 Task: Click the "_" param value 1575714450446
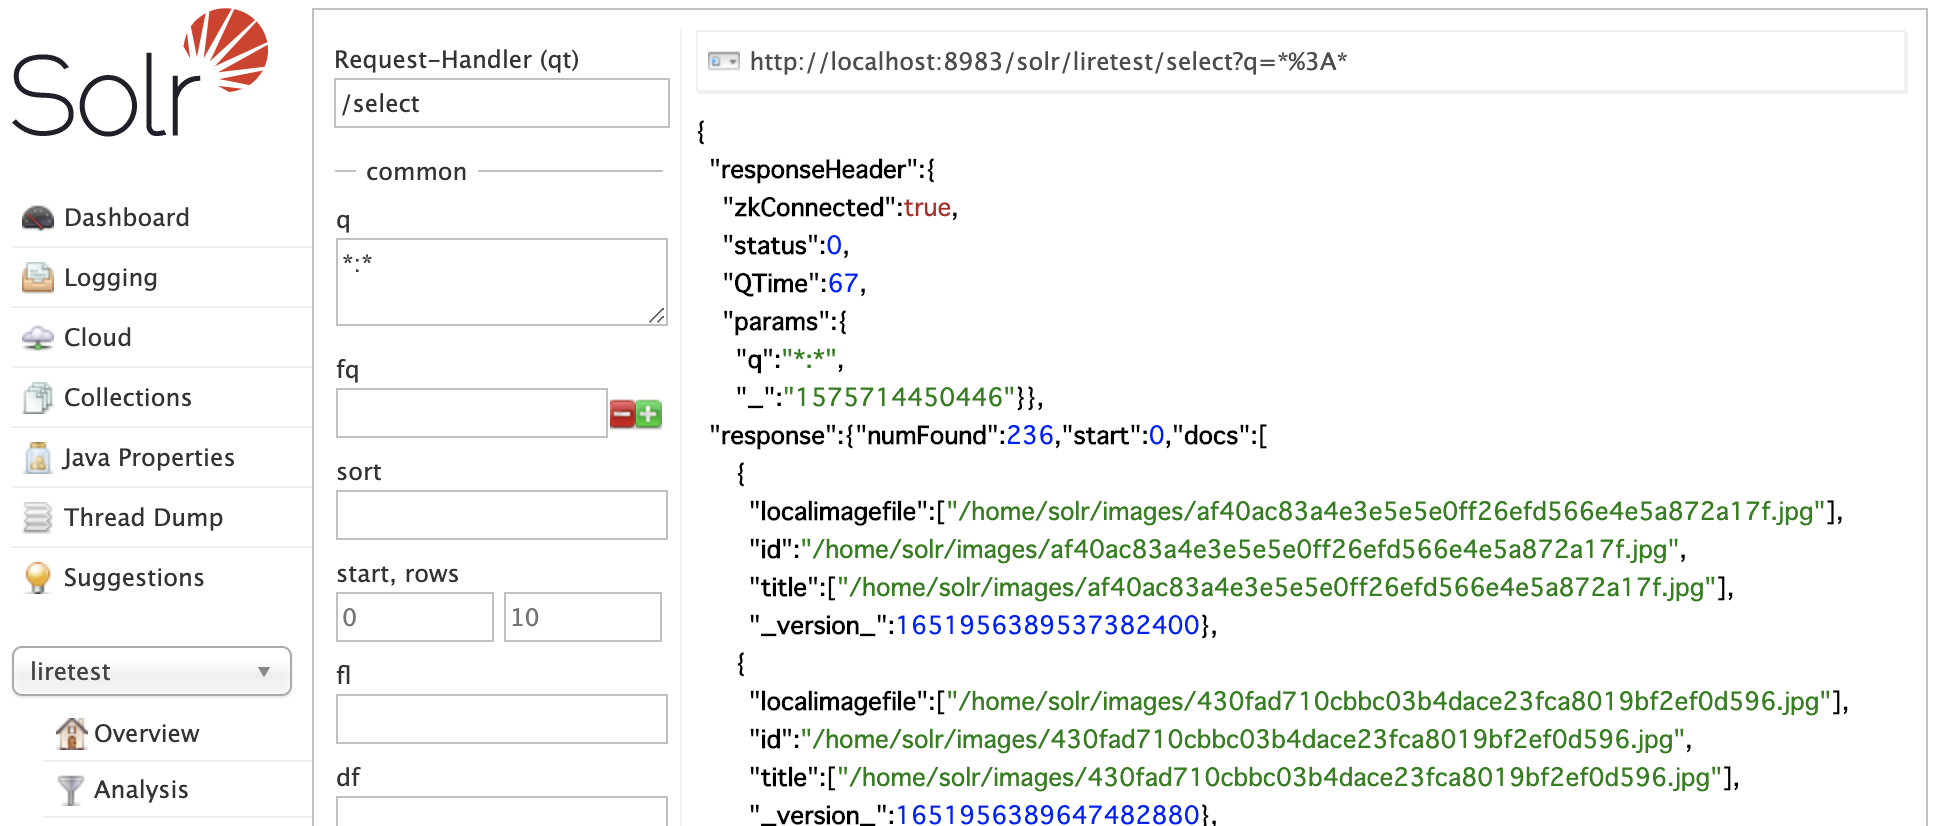(900, 397)
